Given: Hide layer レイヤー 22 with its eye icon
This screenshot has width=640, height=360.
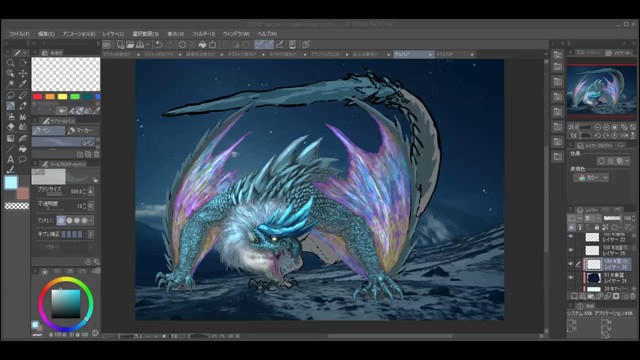Looking at the screenshot, I should 571,237.
